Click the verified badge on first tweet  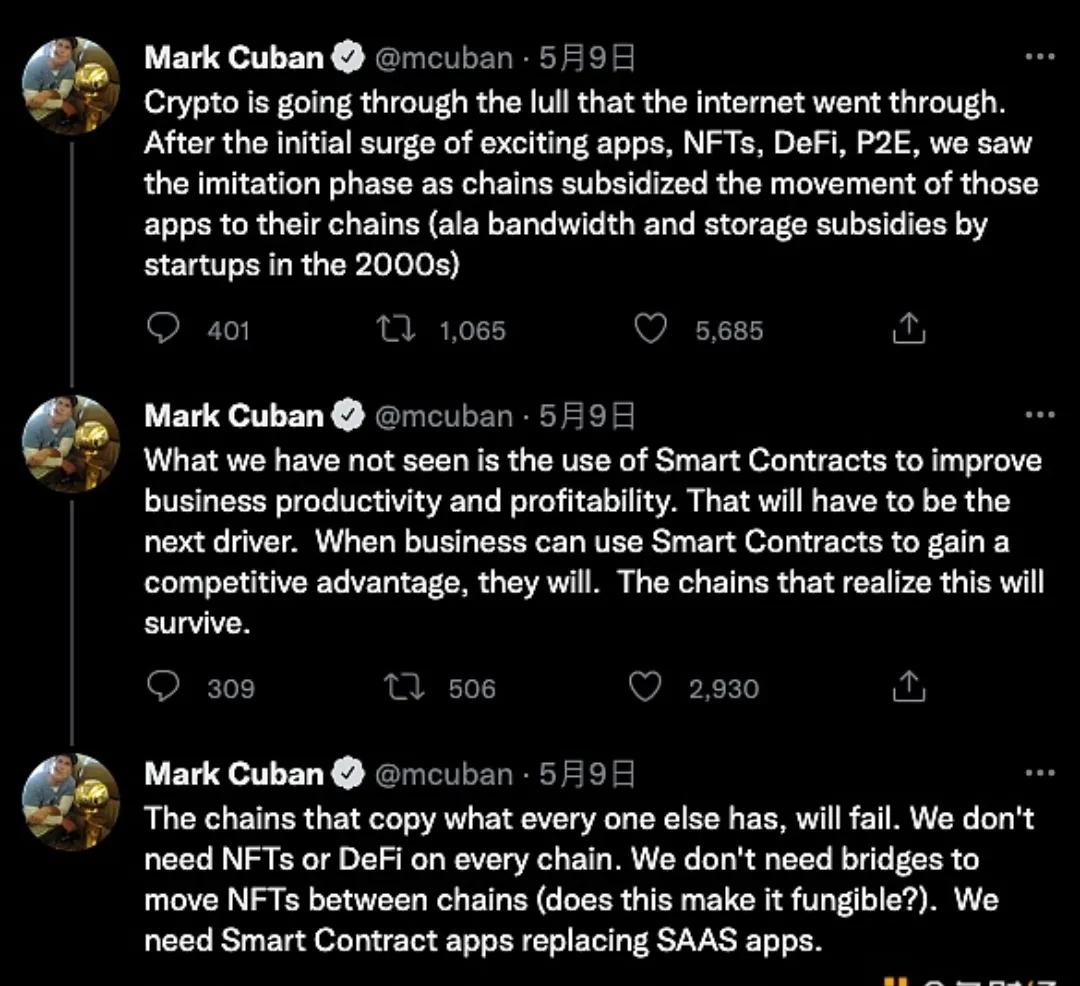point(347,58)
